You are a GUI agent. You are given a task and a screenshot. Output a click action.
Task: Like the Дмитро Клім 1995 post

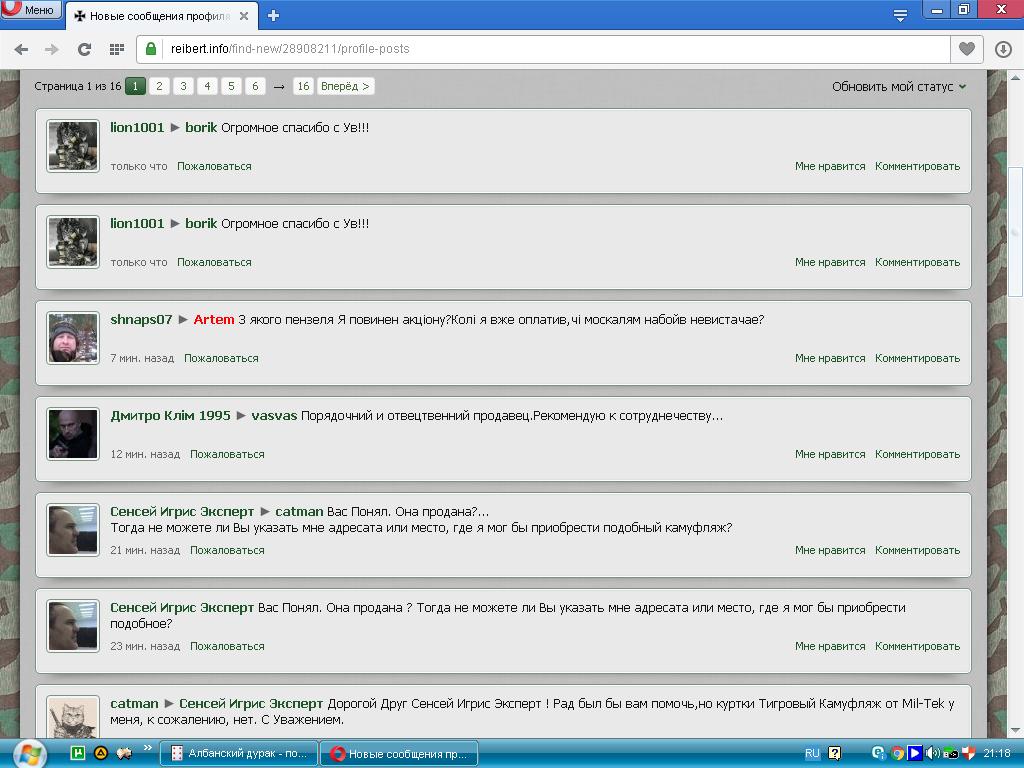tap(830, 454)
